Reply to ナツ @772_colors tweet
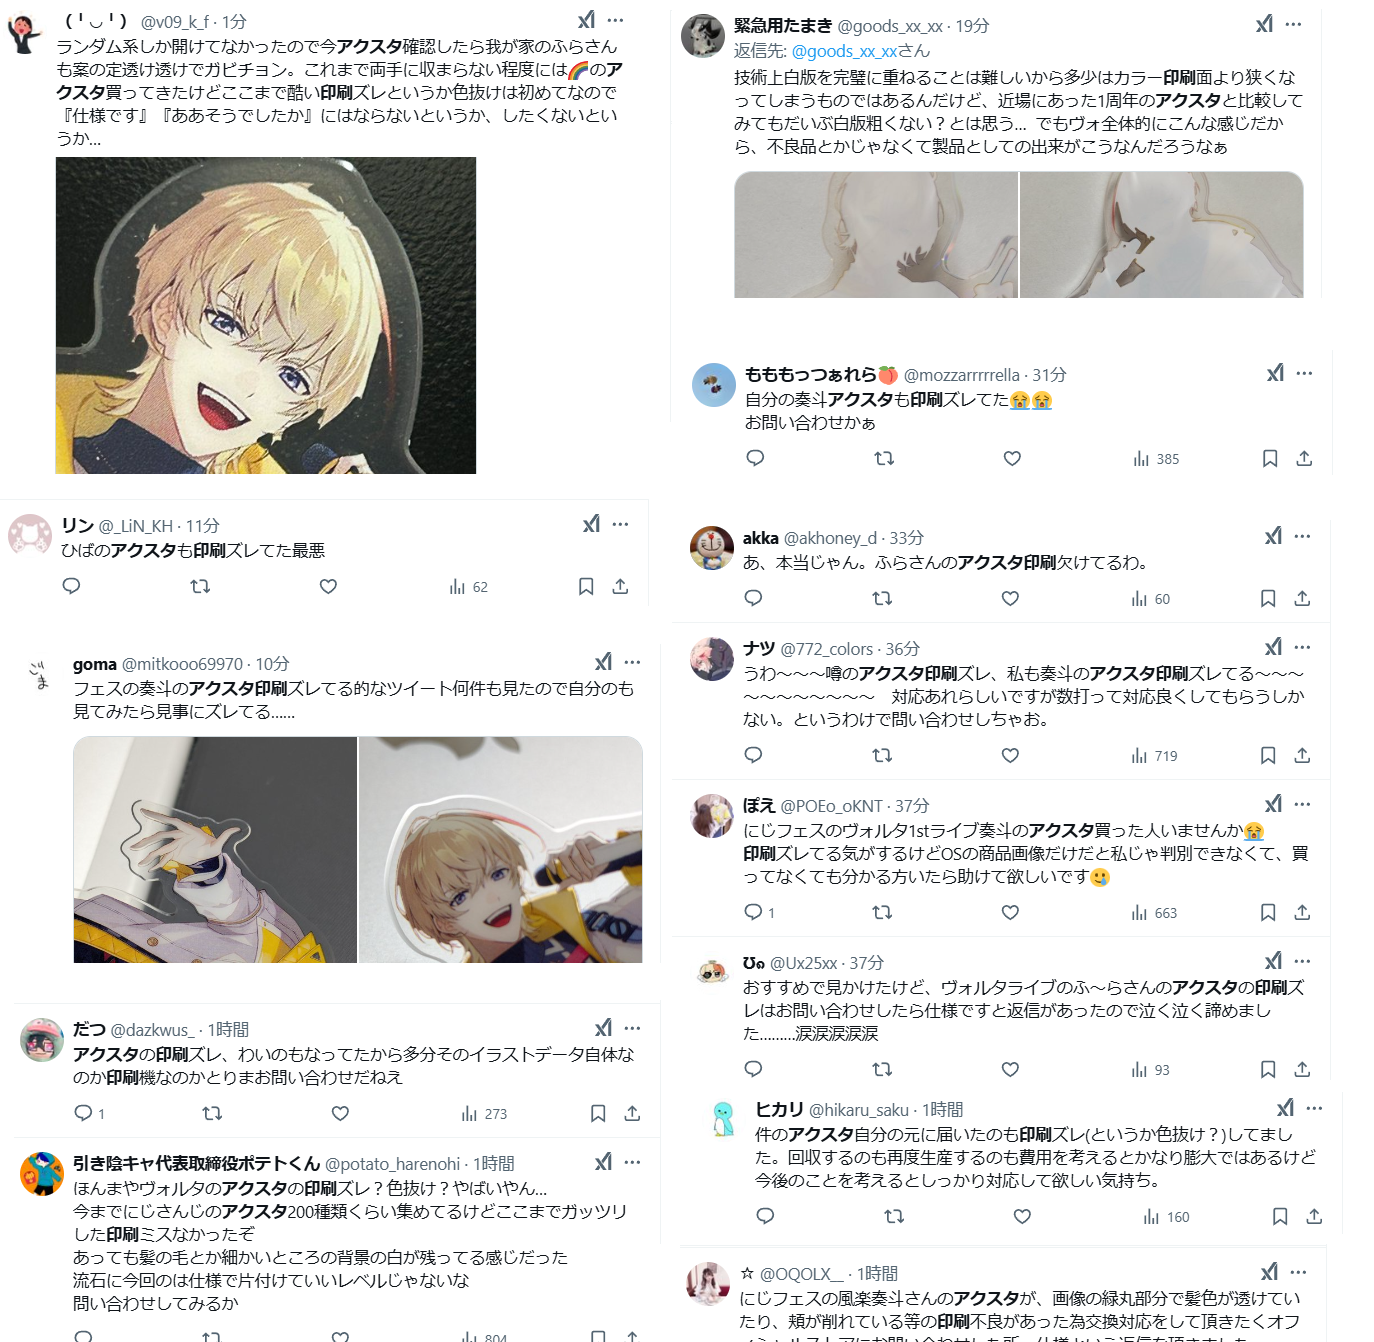This screenshot has width=1374, height=1342. coord(754,755)
